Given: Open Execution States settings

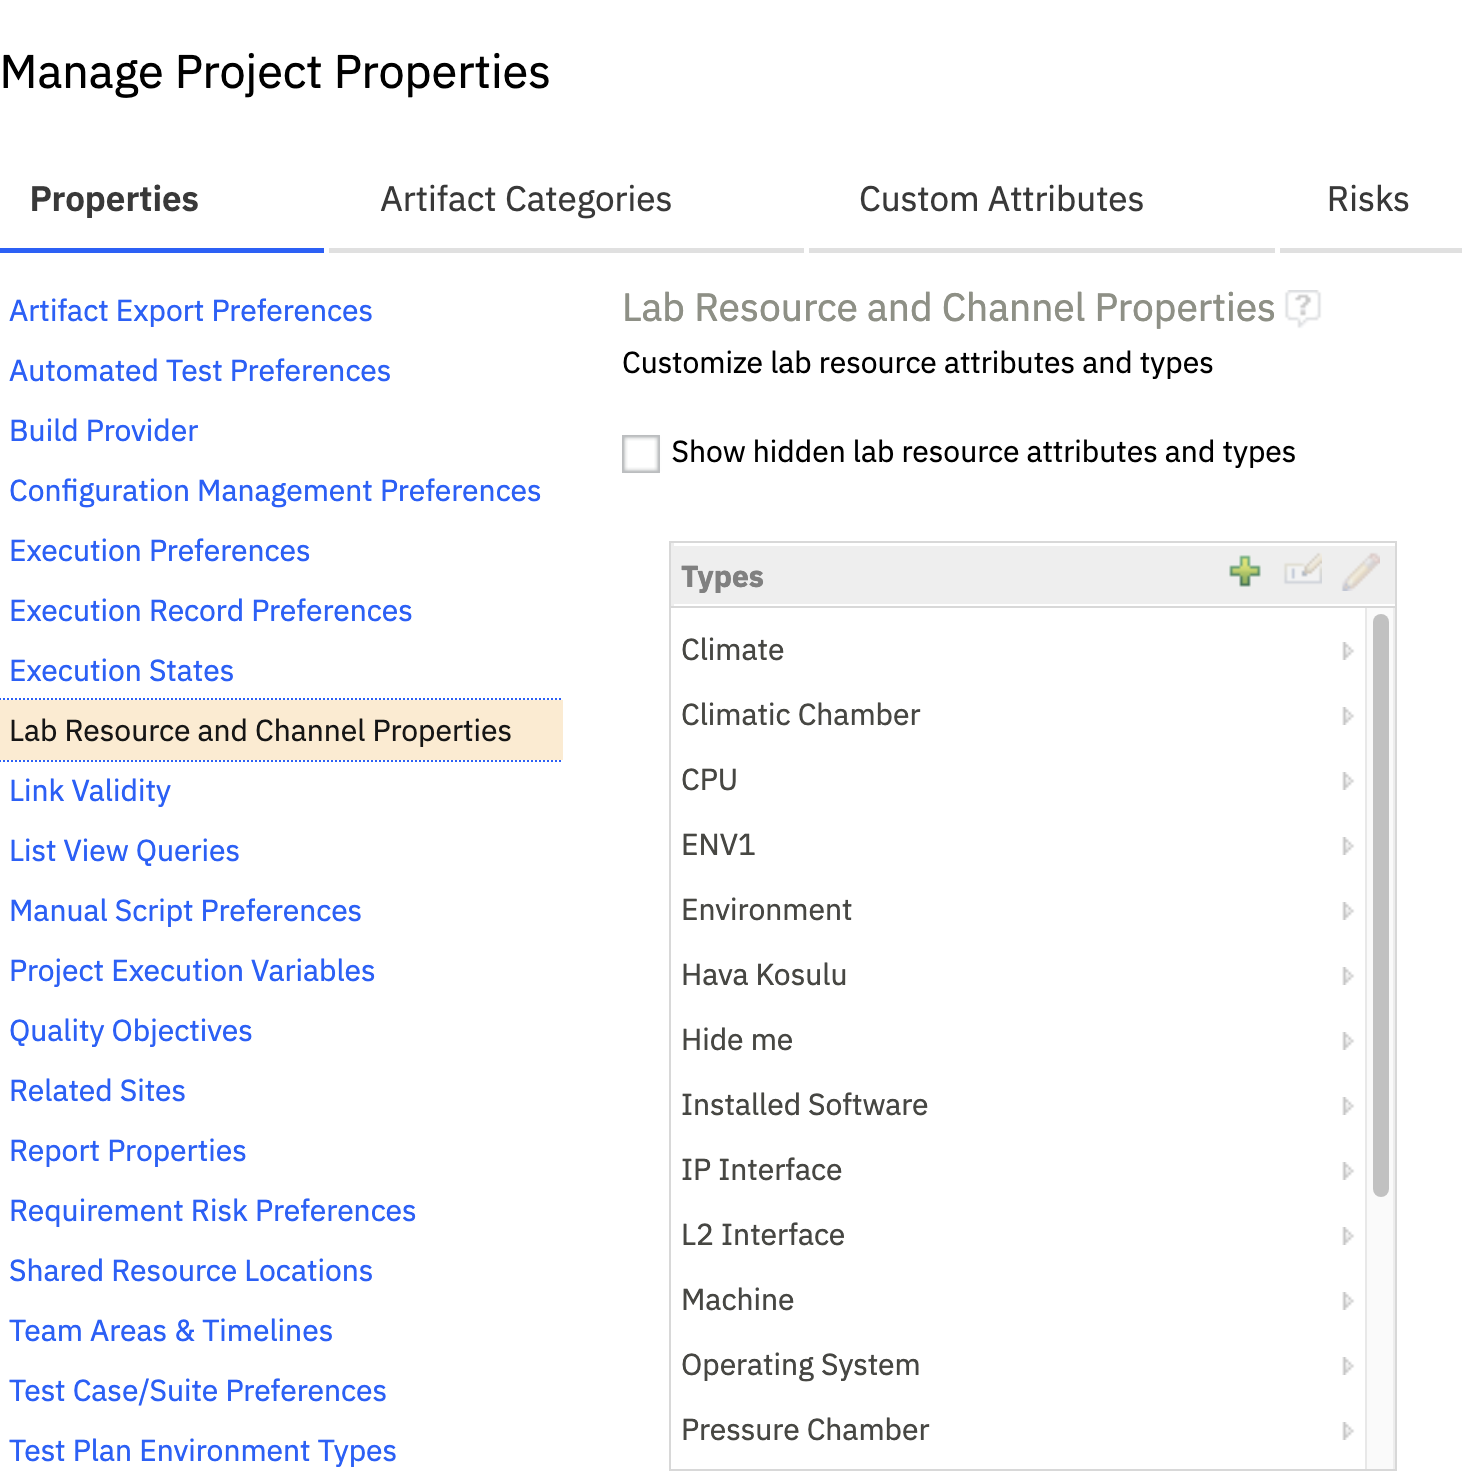Looking at the screenshot, I should tap(120, 670).
